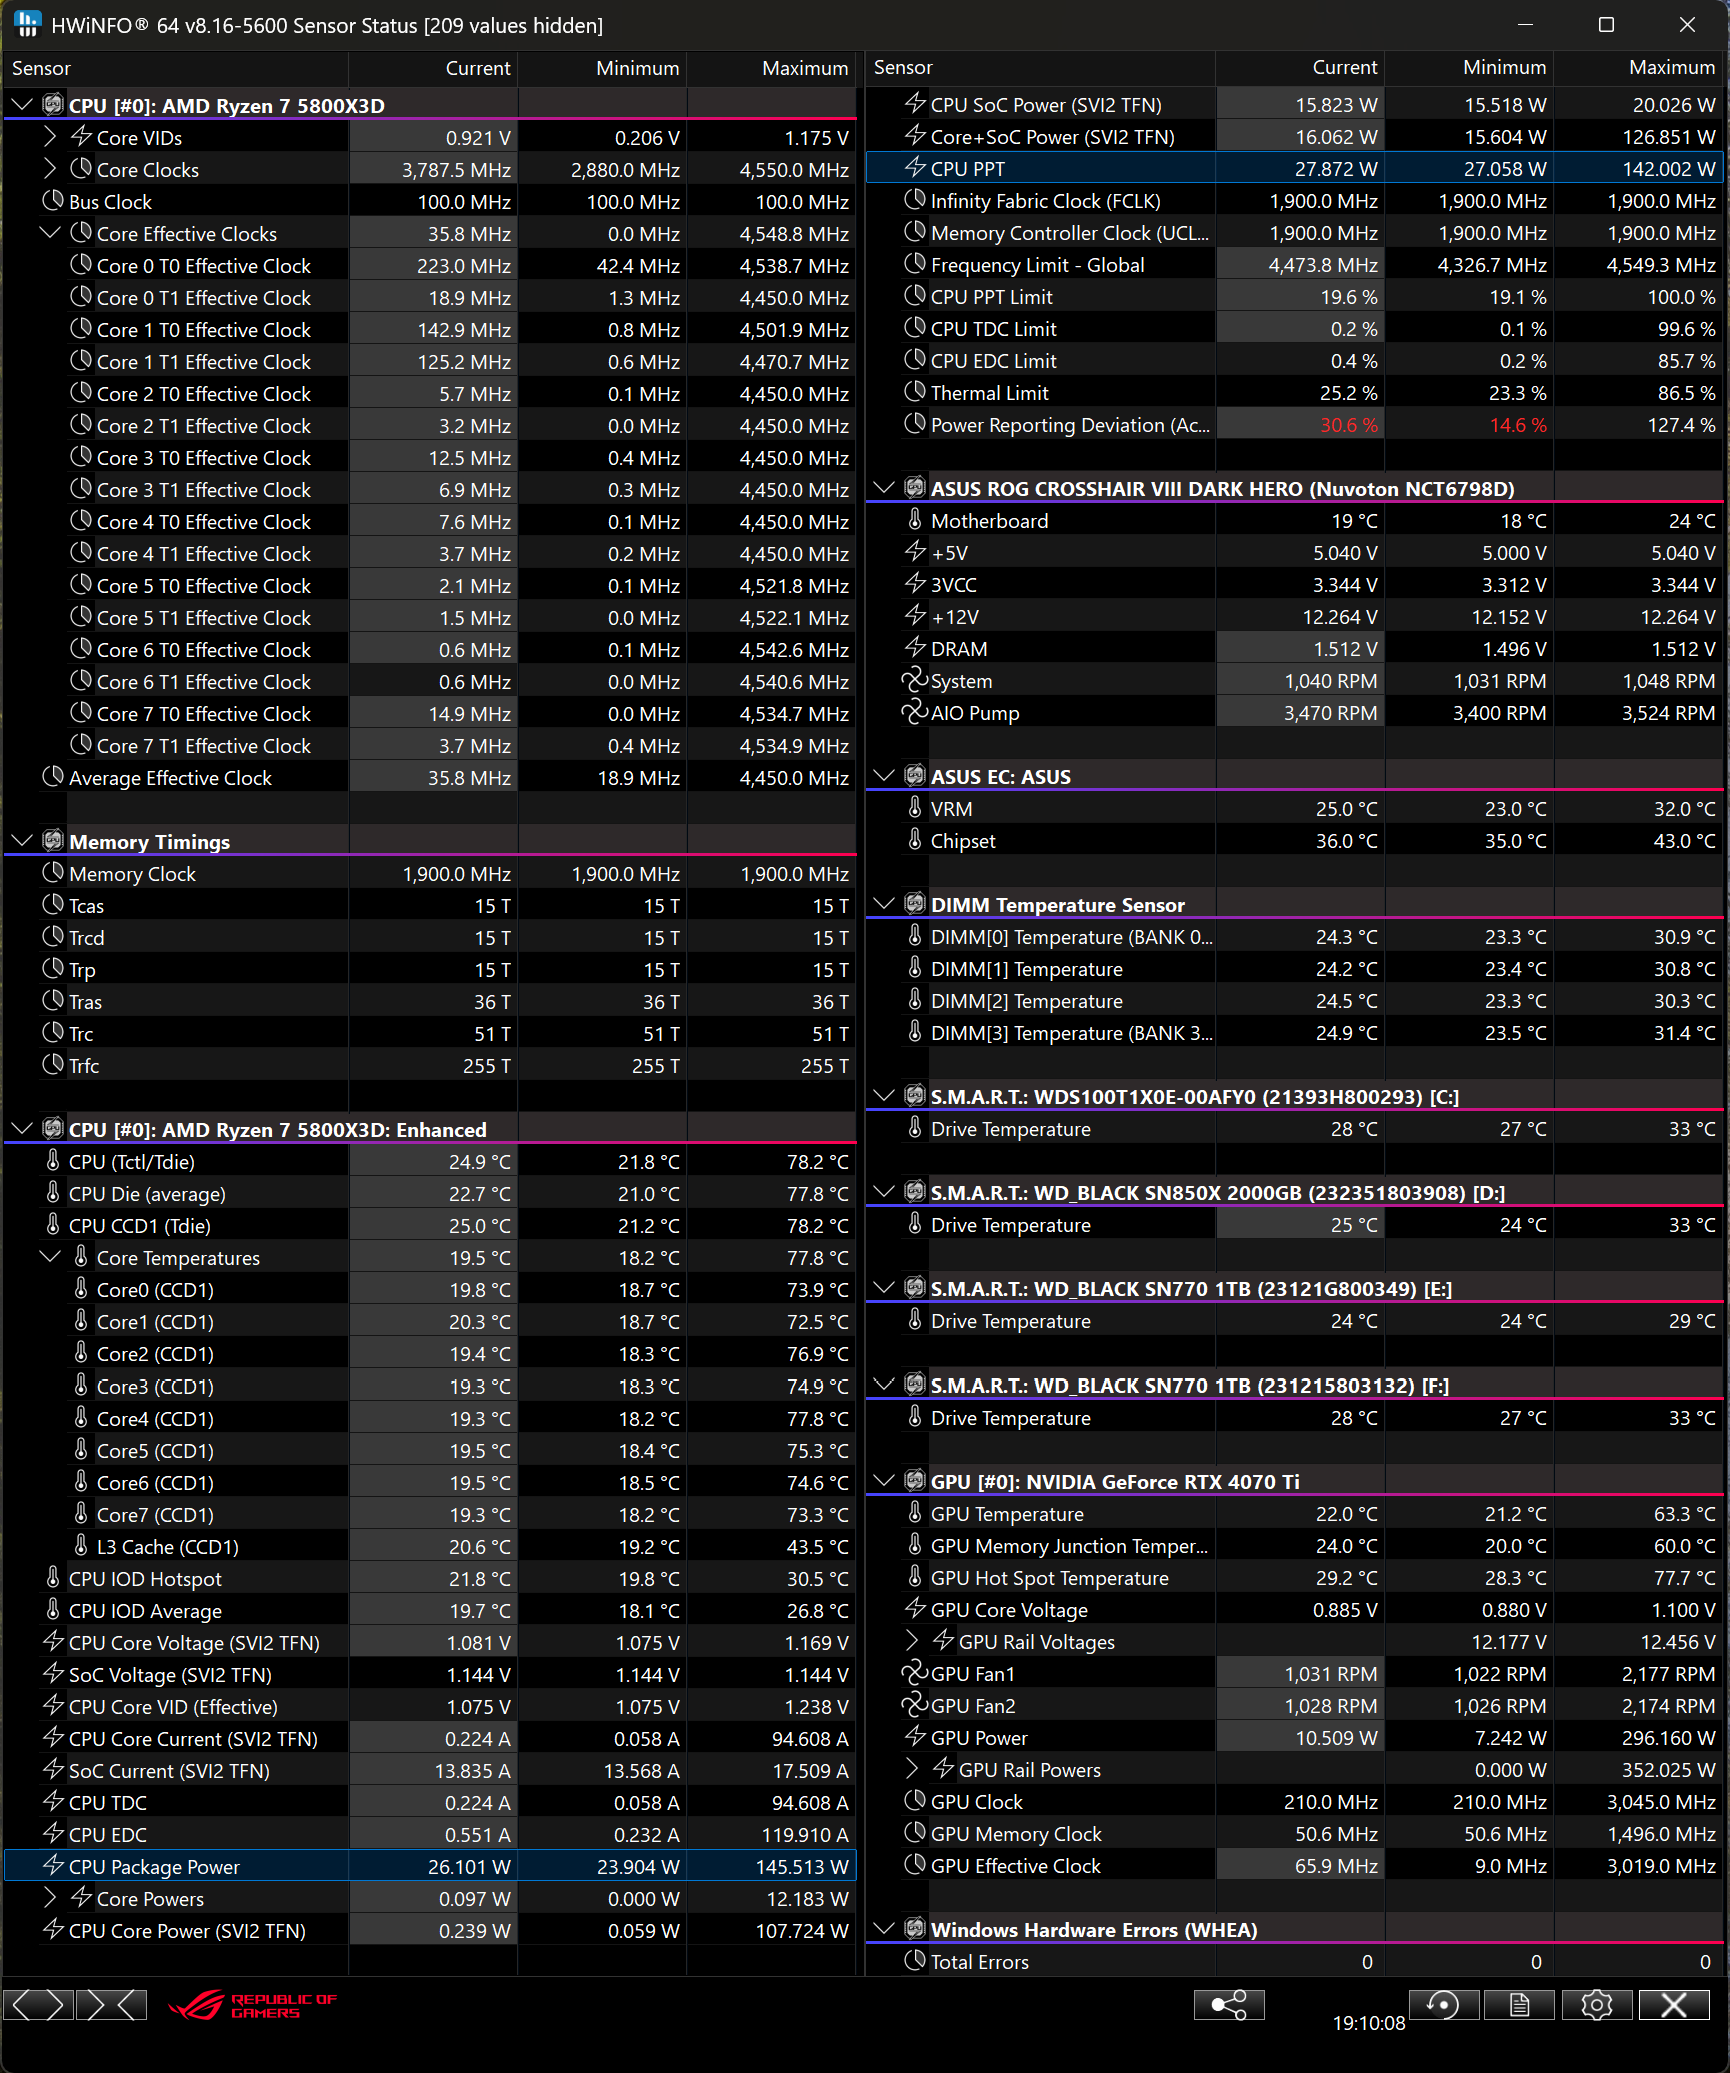
Task: Click the fan icon beside GPU Fan1
Action: point(914,1673)
